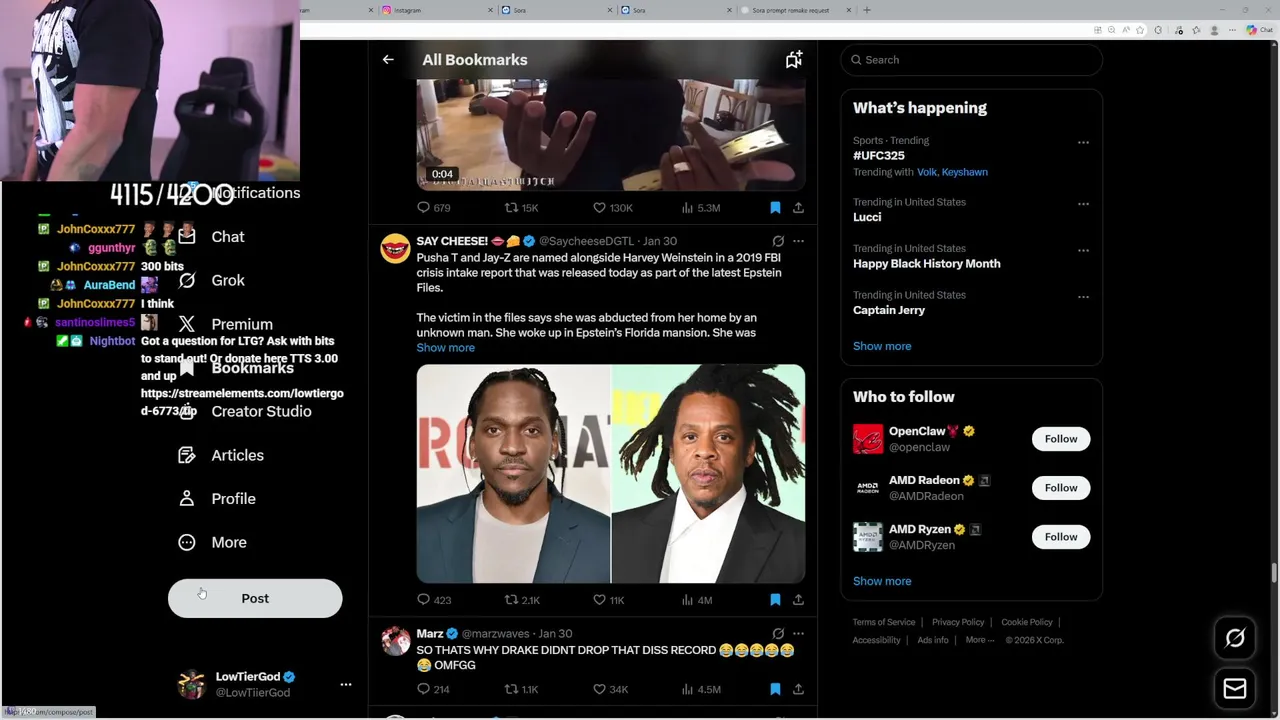Reply to the video post with 679 comments
This screenshot has width=1280, height=720.
pyautogui.click(x=434, y=208)
